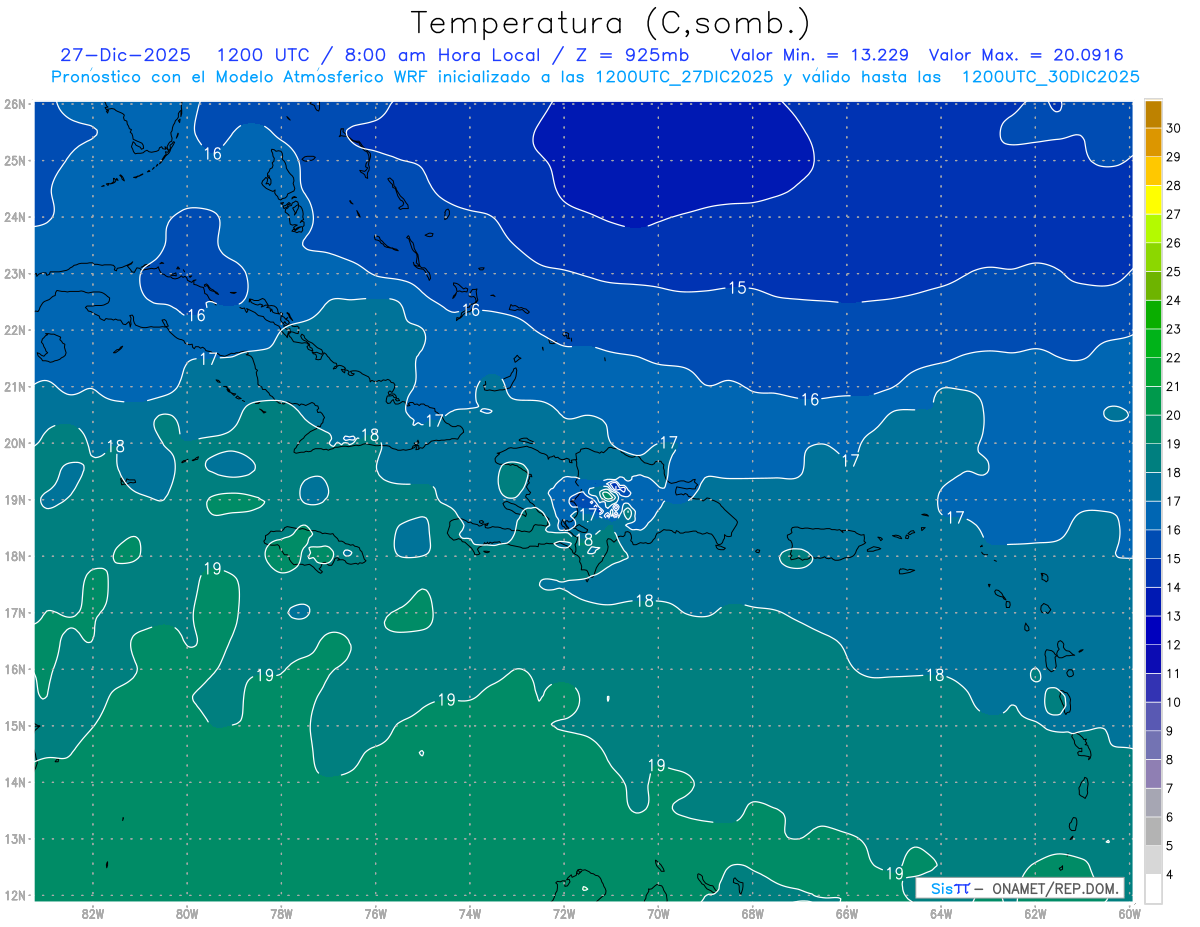This screenshot has width=1200, height=927.
Task: Click the legend scale value "29"
Action: [1174, 157]
